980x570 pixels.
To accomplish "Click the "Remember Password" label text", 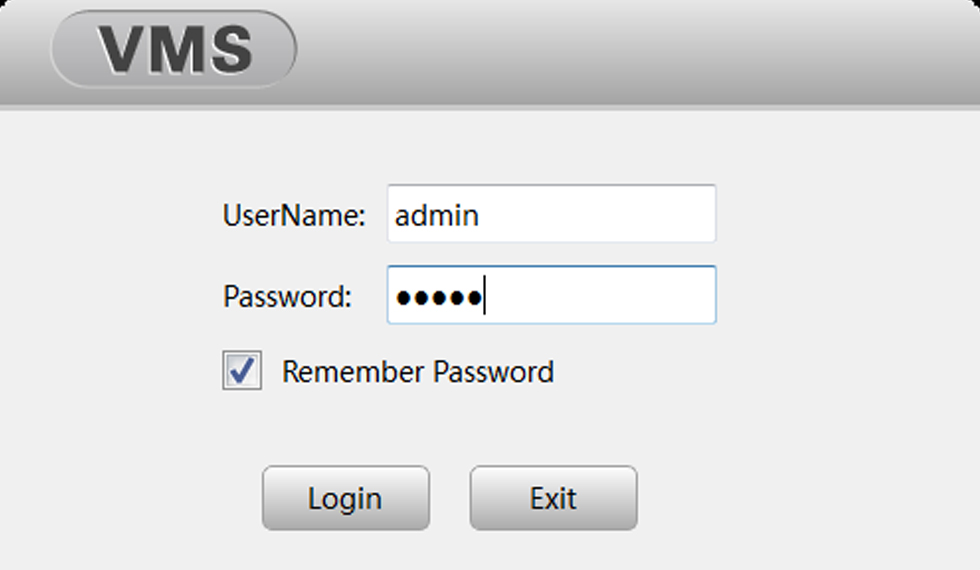I will click(418, 372).
